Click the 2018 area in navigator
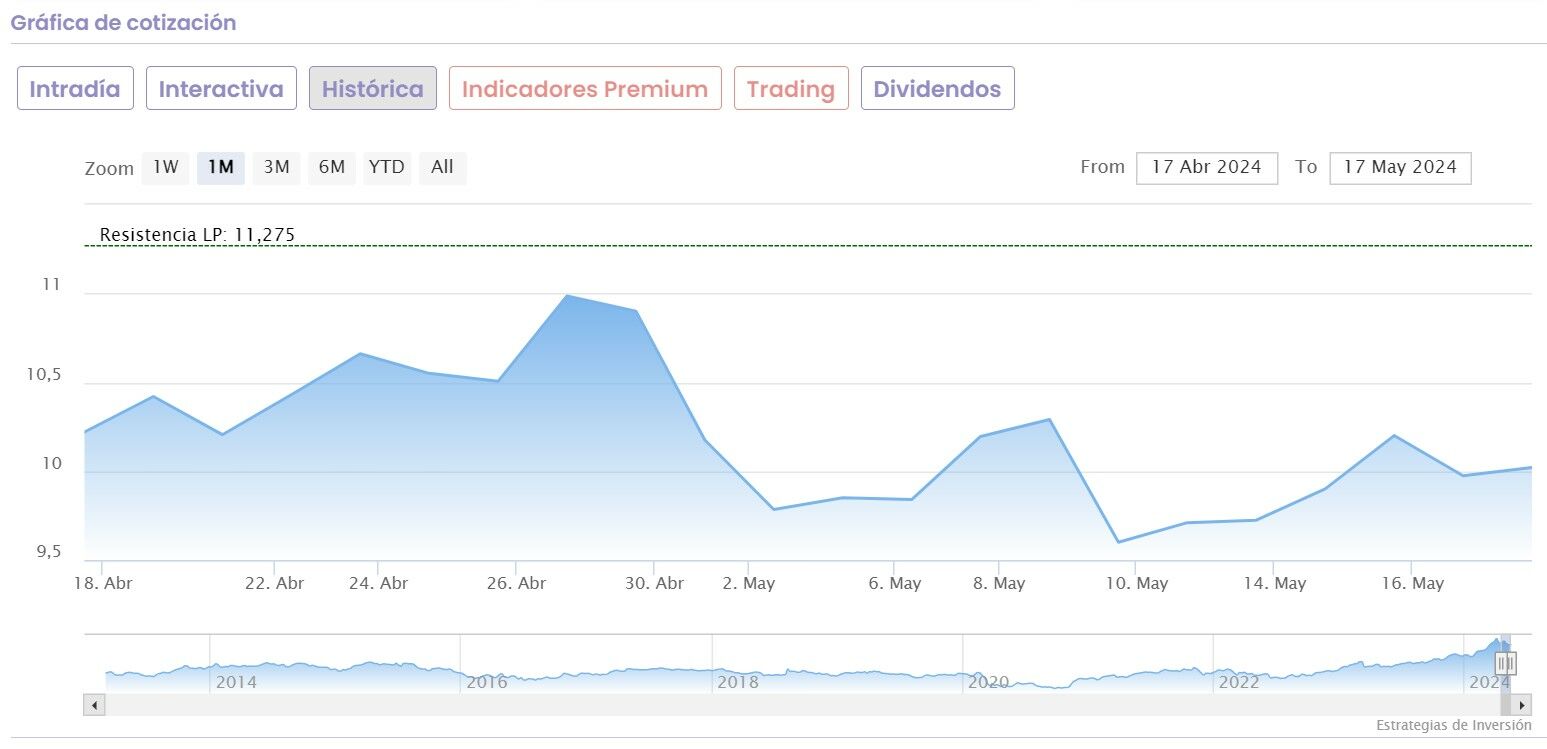Screen dimensions: 1547x749 [x=738, y=672]
